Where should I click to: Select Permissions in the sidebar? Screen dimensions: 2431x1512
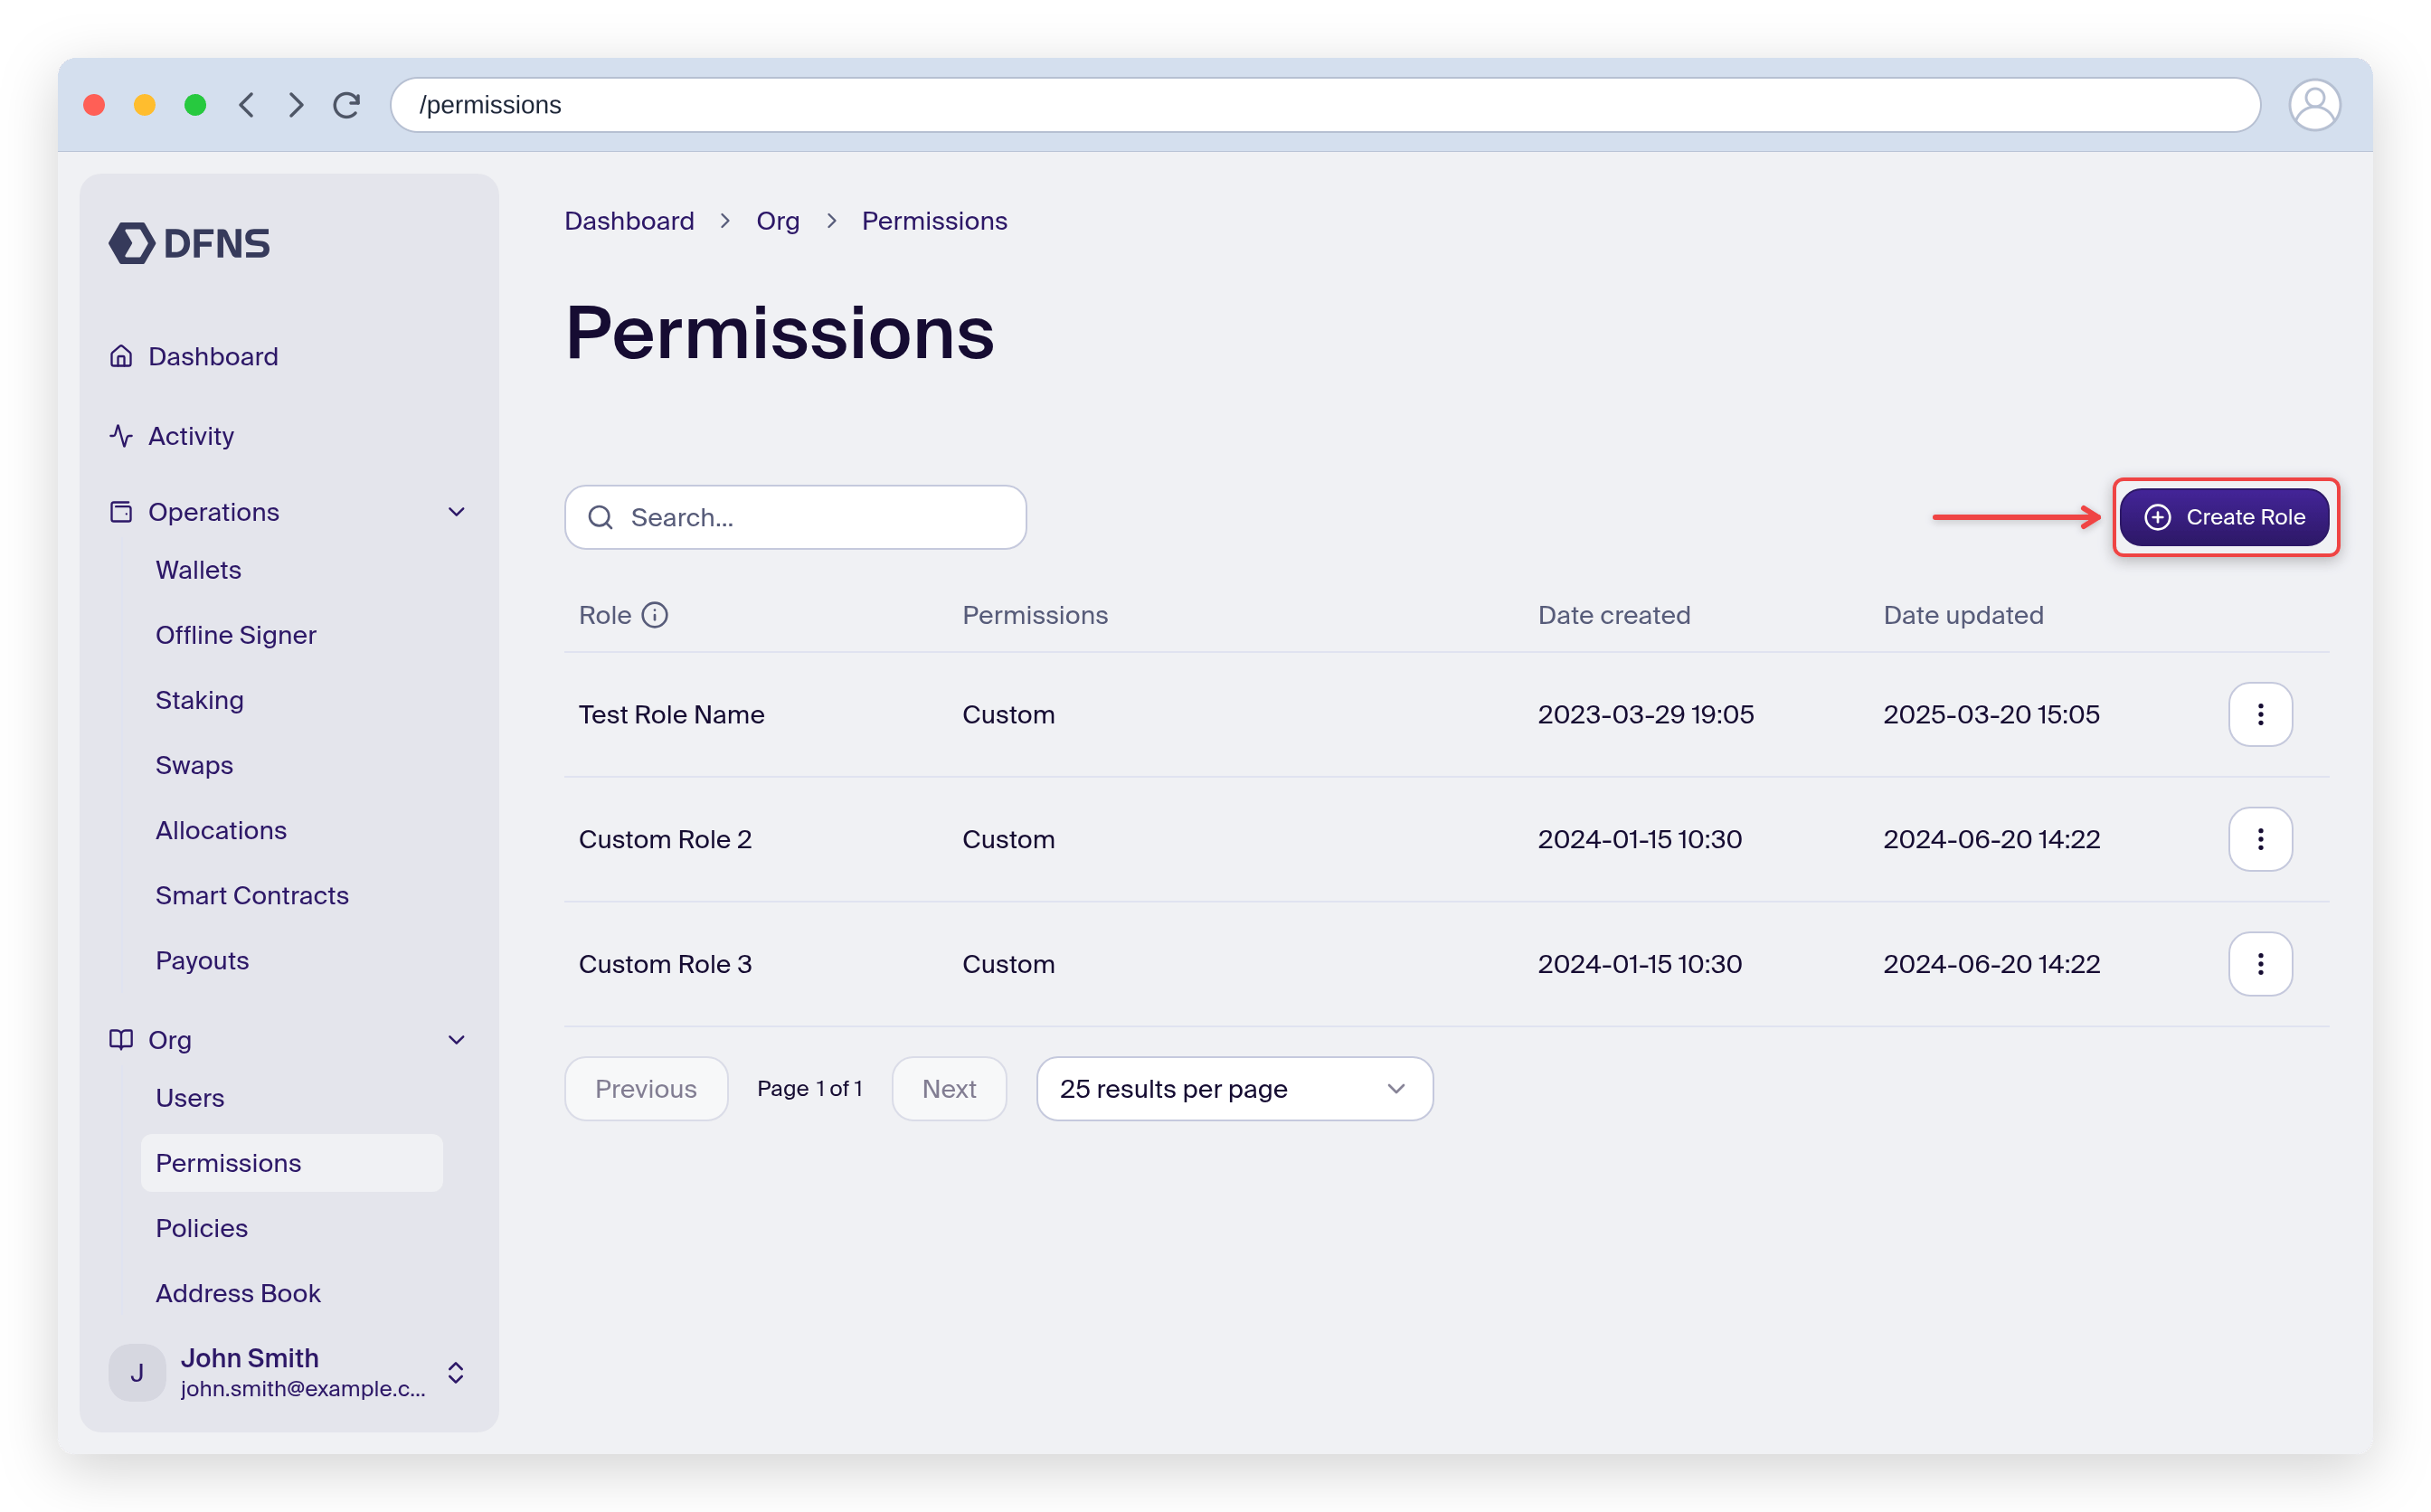(x=291, y=1163)
